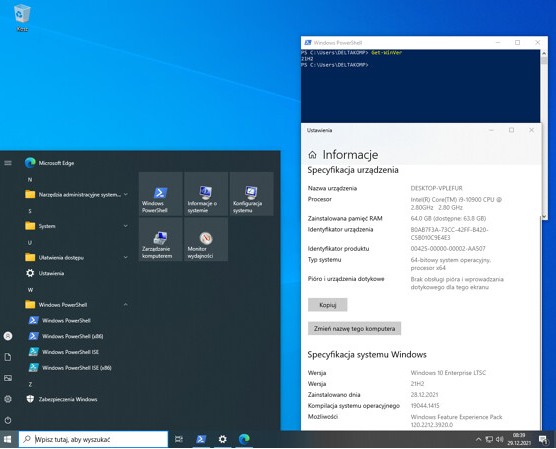
Task: Click the taskbar search box
Action: point(93,440)
